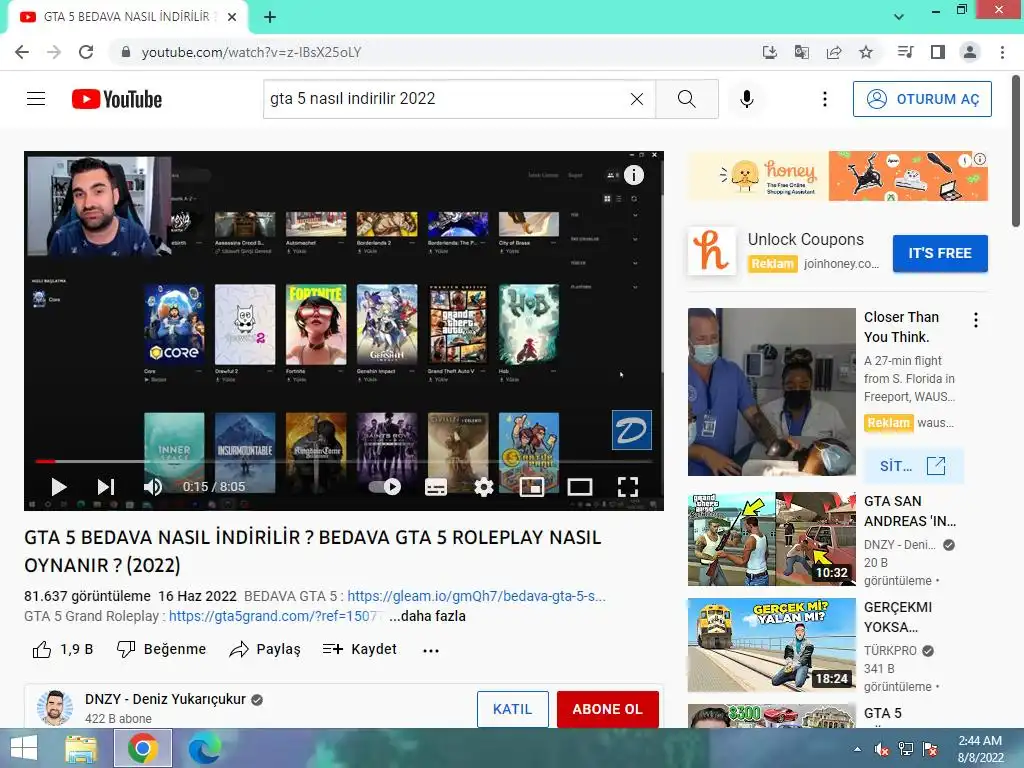
Task: Click TÜRKPRO channel name
Action: [x=890, y=650]
